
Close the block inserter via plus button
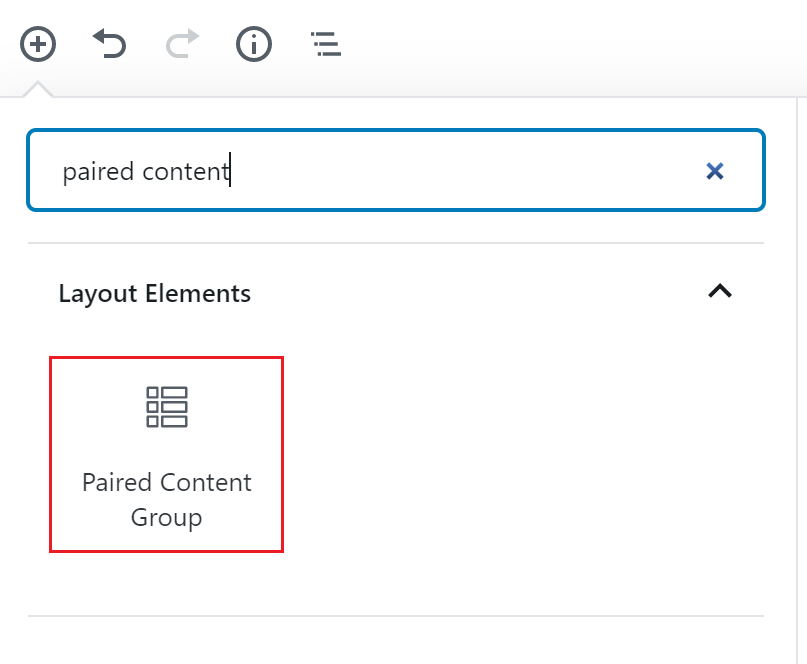38,44
